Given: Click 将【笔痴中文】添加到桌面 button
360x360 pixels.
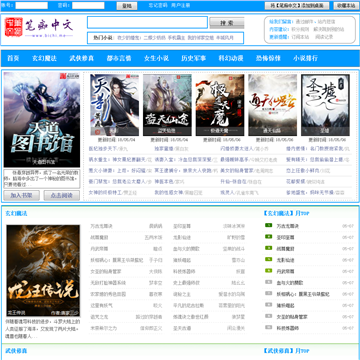Looking at the screenshot, I should click(297, 6).
